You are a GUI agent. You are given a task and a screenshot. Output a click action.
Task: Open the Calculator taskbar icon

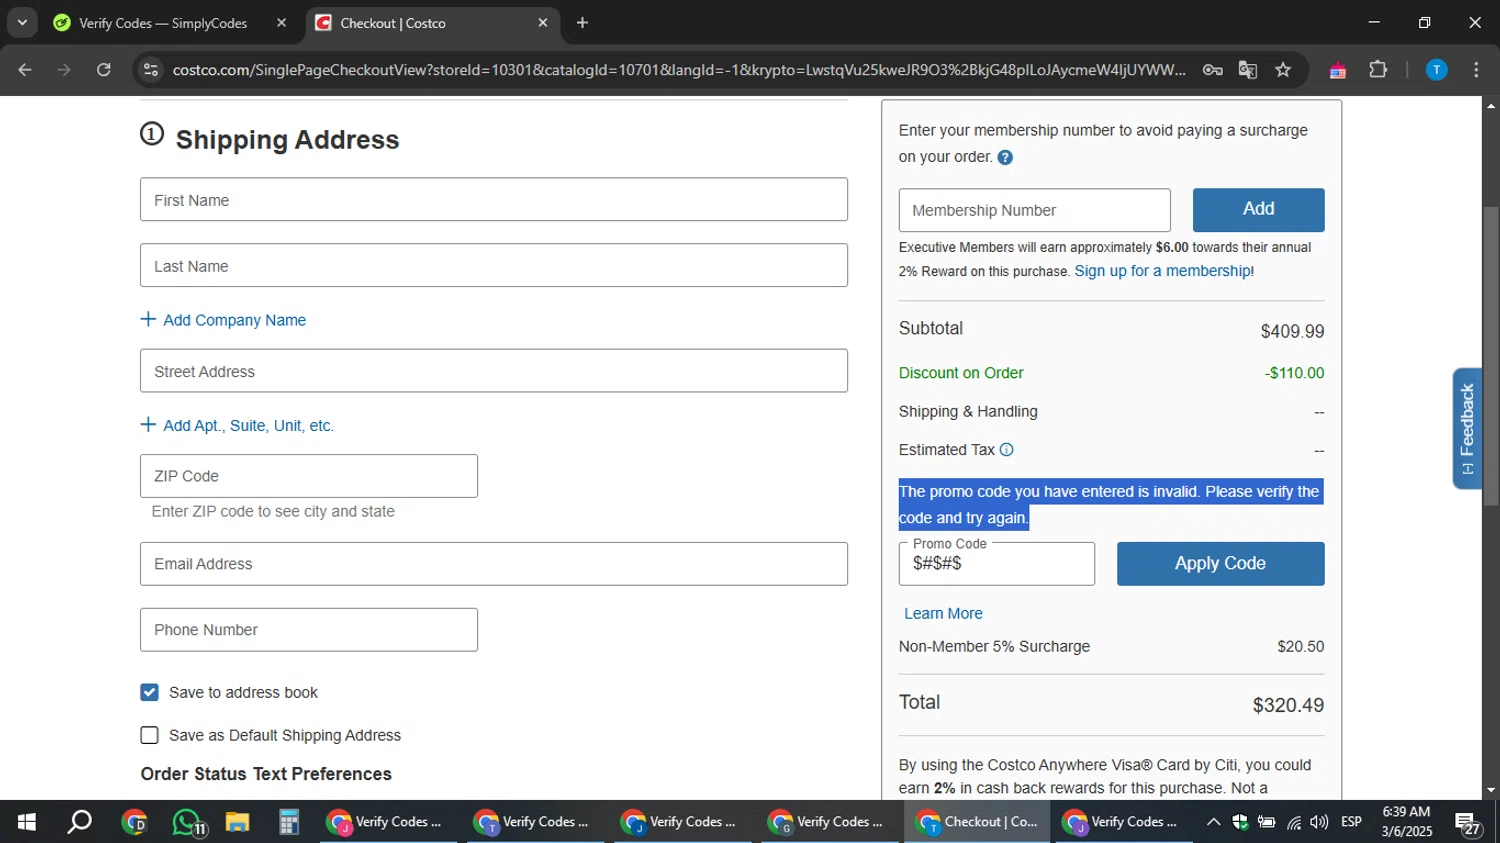pos(289,822)
